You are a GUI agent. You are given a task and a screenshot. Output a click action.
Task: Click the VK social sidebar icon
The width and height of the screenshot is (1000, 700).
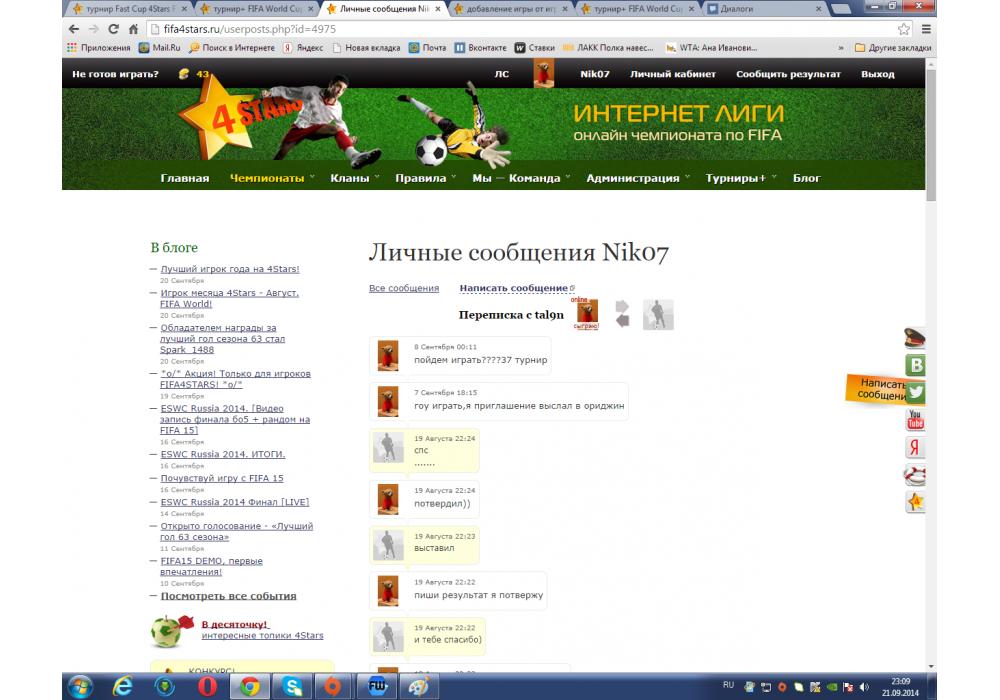[914, 366]
